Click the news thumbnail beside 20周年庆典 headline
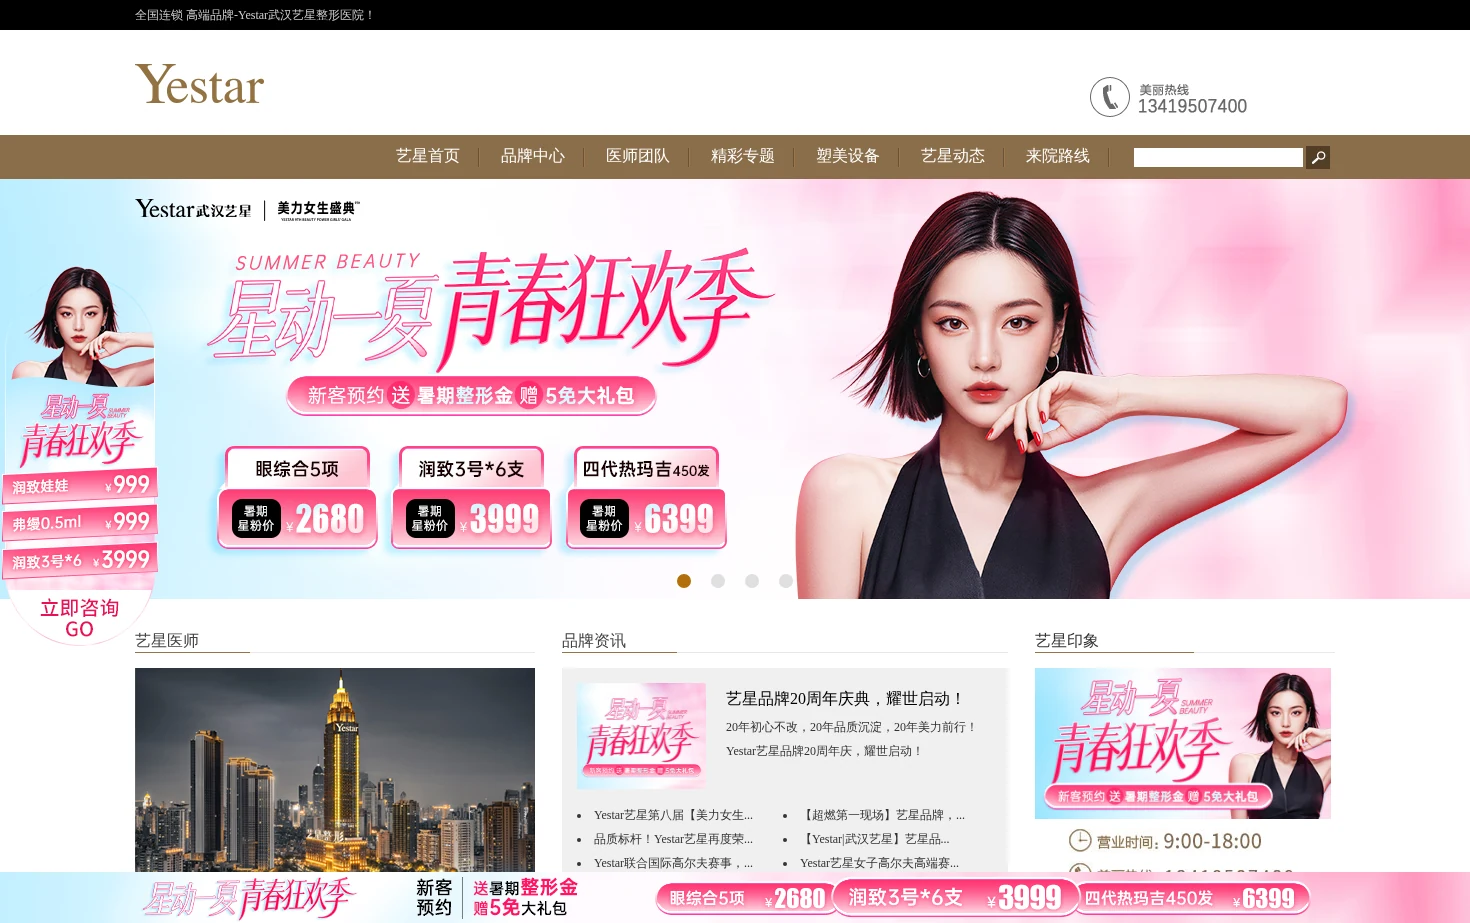 click(641, 735)
